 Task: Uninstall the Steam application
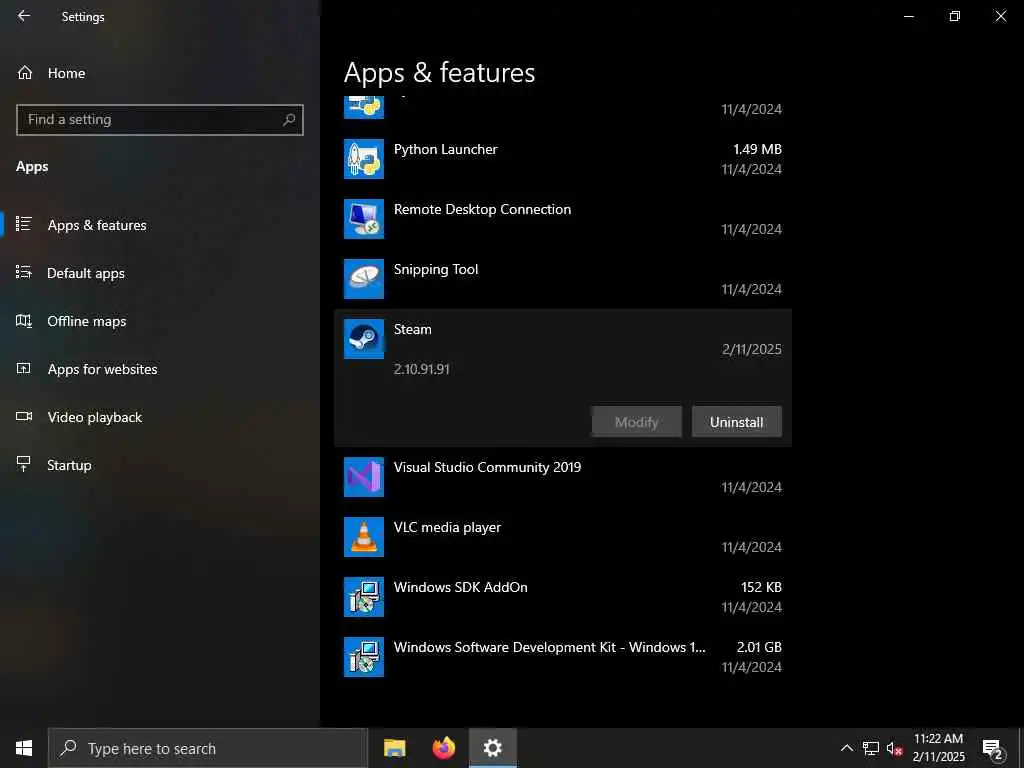point(737,422)
